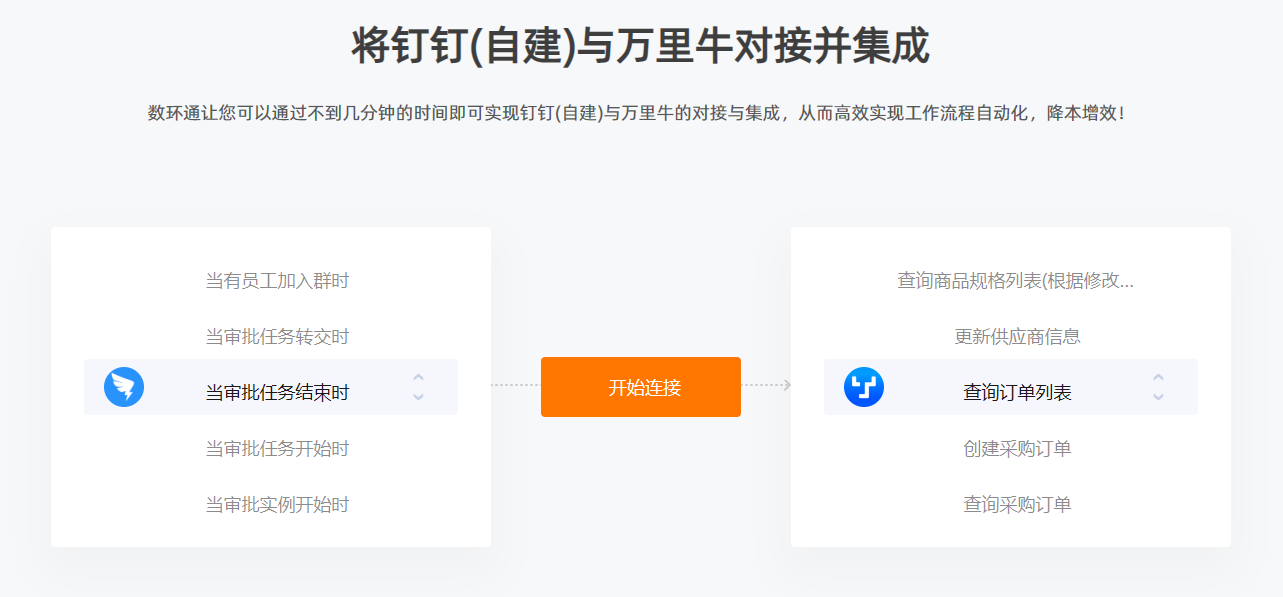
Task: Click the Wanliniu blue round logo
Action: (x=864, y=387)
